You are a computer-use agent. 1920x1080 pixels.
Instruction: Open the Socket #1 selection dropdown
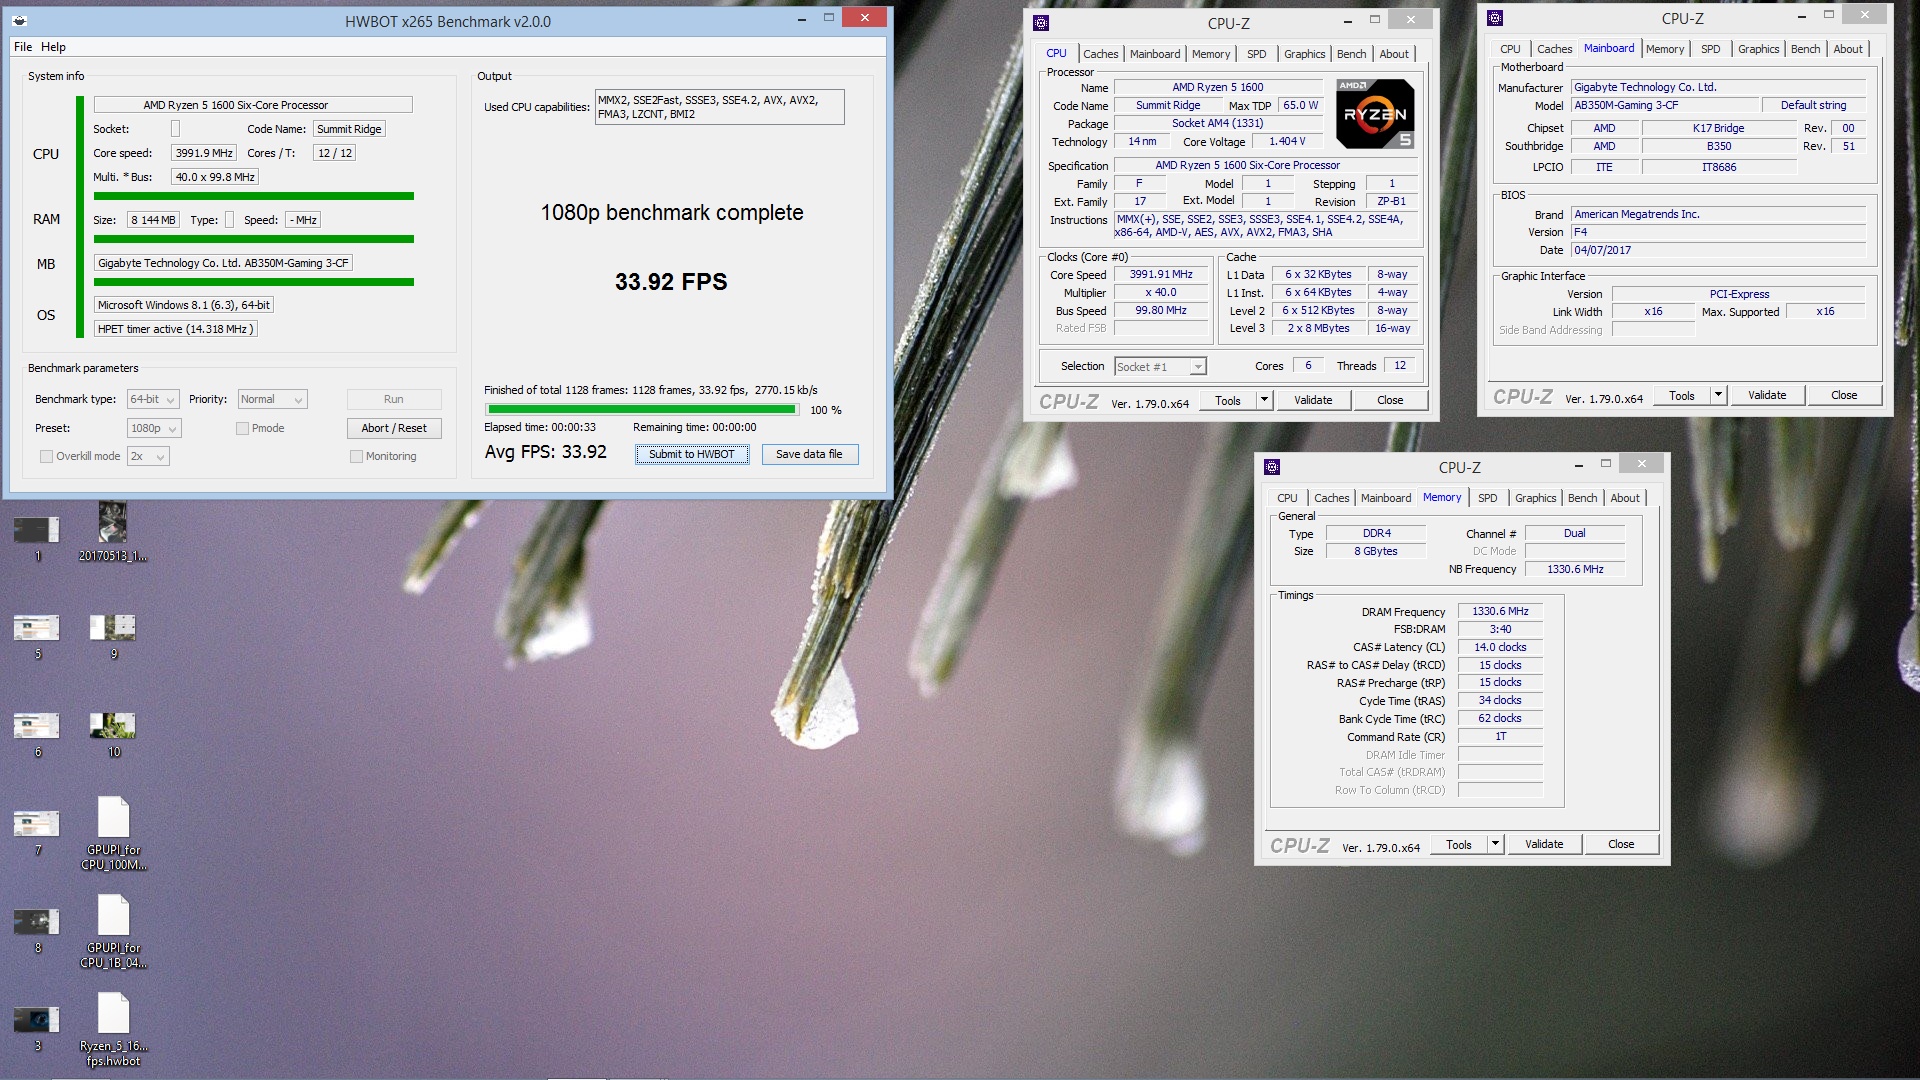click(x=1160, y=367)
